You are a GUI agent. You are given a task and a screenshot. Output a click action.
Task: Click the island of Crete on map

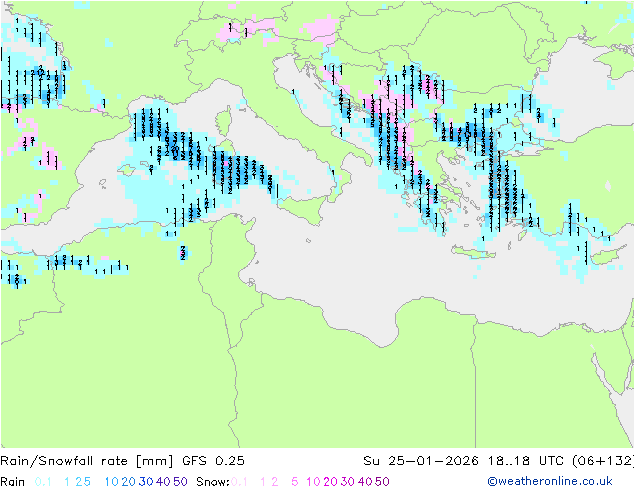click(x=473, y=252)
